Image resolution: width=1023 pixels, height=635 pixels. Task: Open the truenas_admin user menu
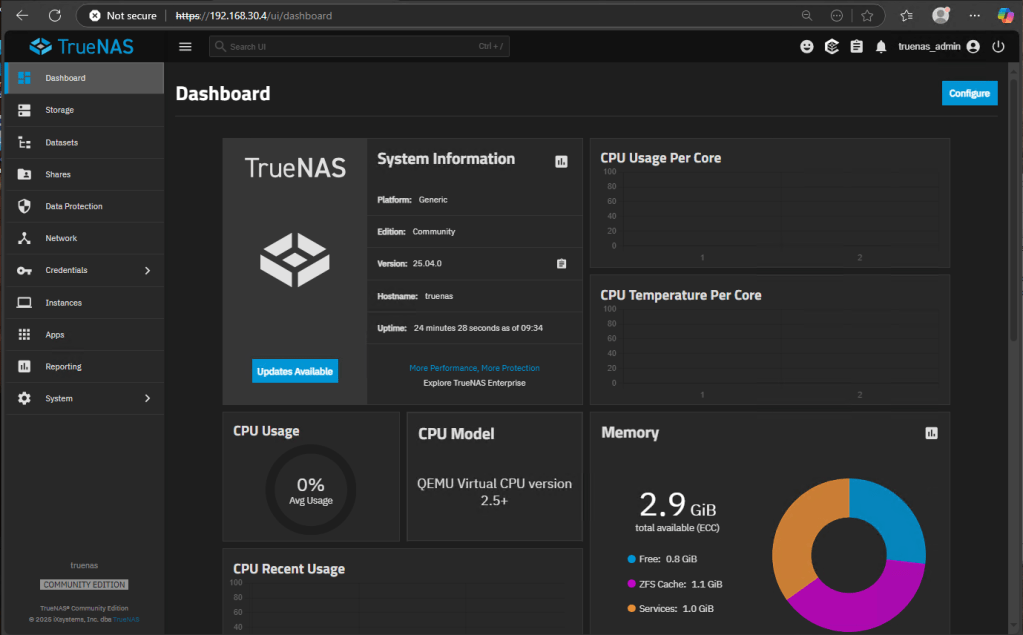pyautogui.click(x=938, y=46)
